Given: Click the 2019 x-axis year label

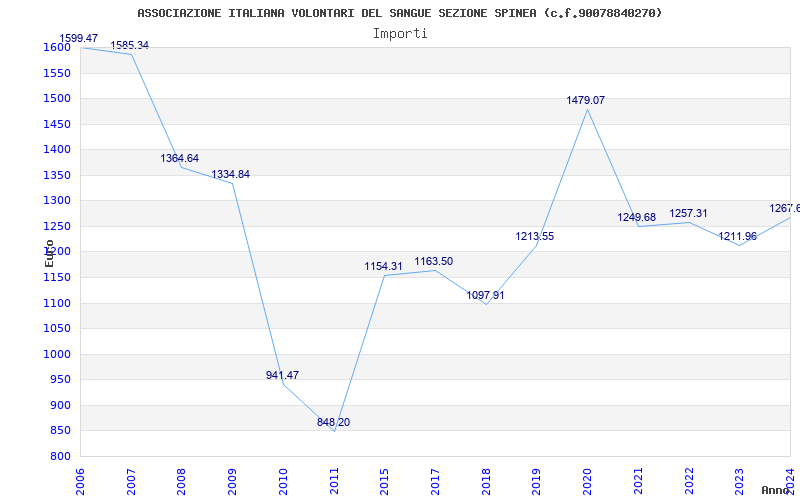Looking at the screenshot, I should click(537, 482).
